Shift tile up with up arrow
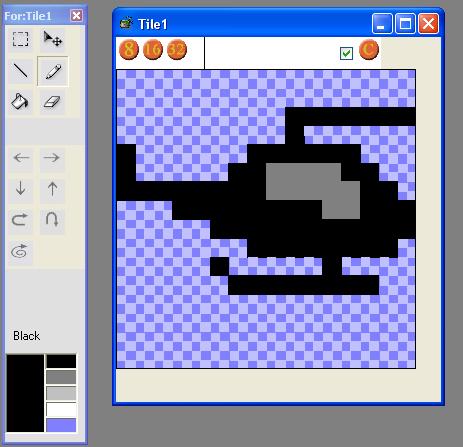Viewport: 463px width, 447px height. pyautogui.click(x=52, y=189)
